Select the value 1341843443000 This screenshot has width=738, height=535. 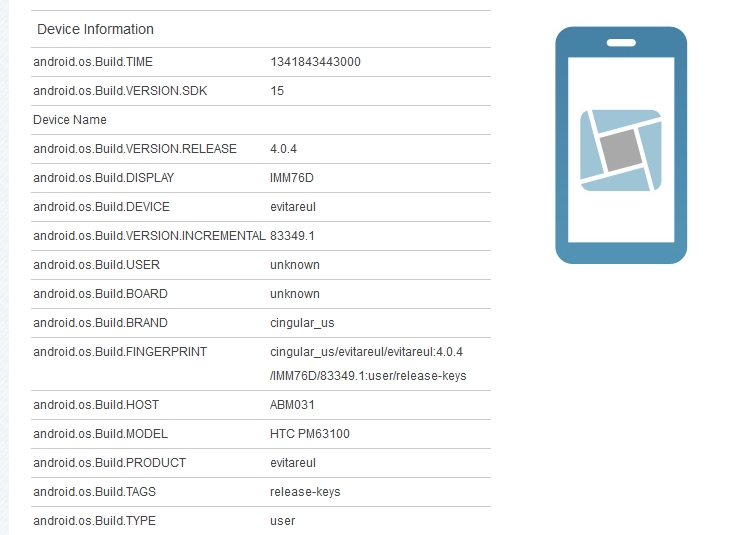(315, 62)
